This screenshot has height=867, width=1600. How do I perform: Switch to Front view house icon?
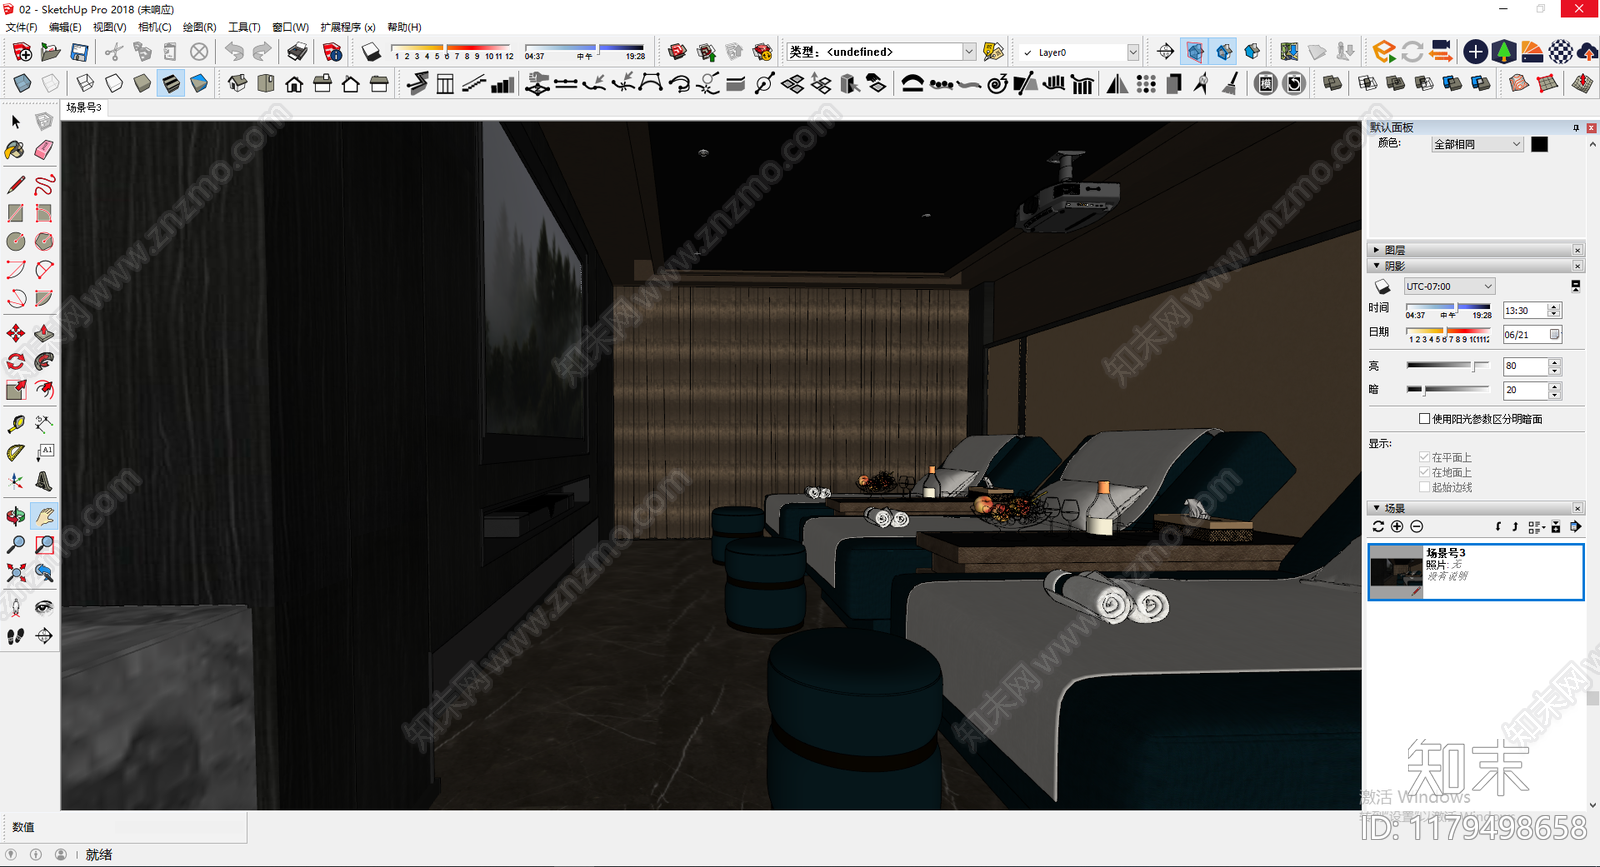[x=294, y=84]
